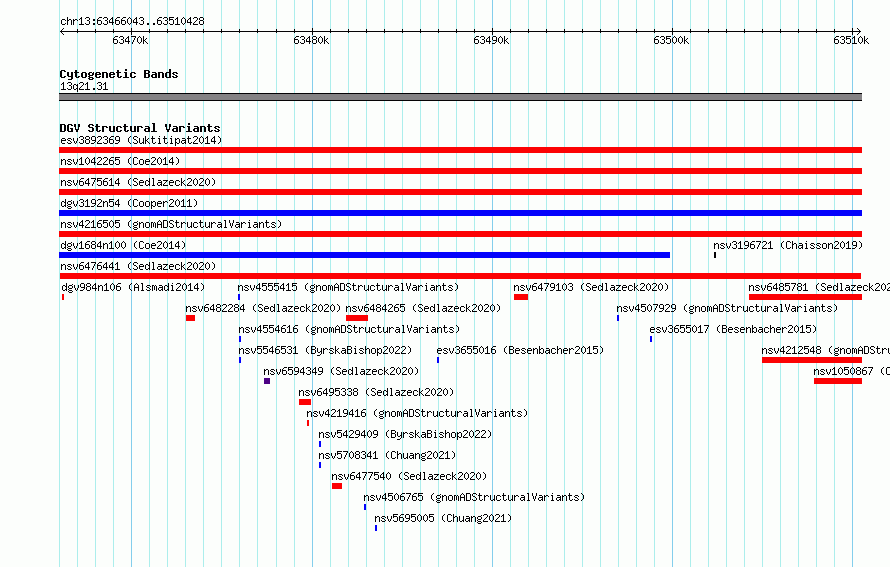The height and width of the screenshot is (567, 890).
Task: Select the small red marker under dgv984n106
Action: 63,297
